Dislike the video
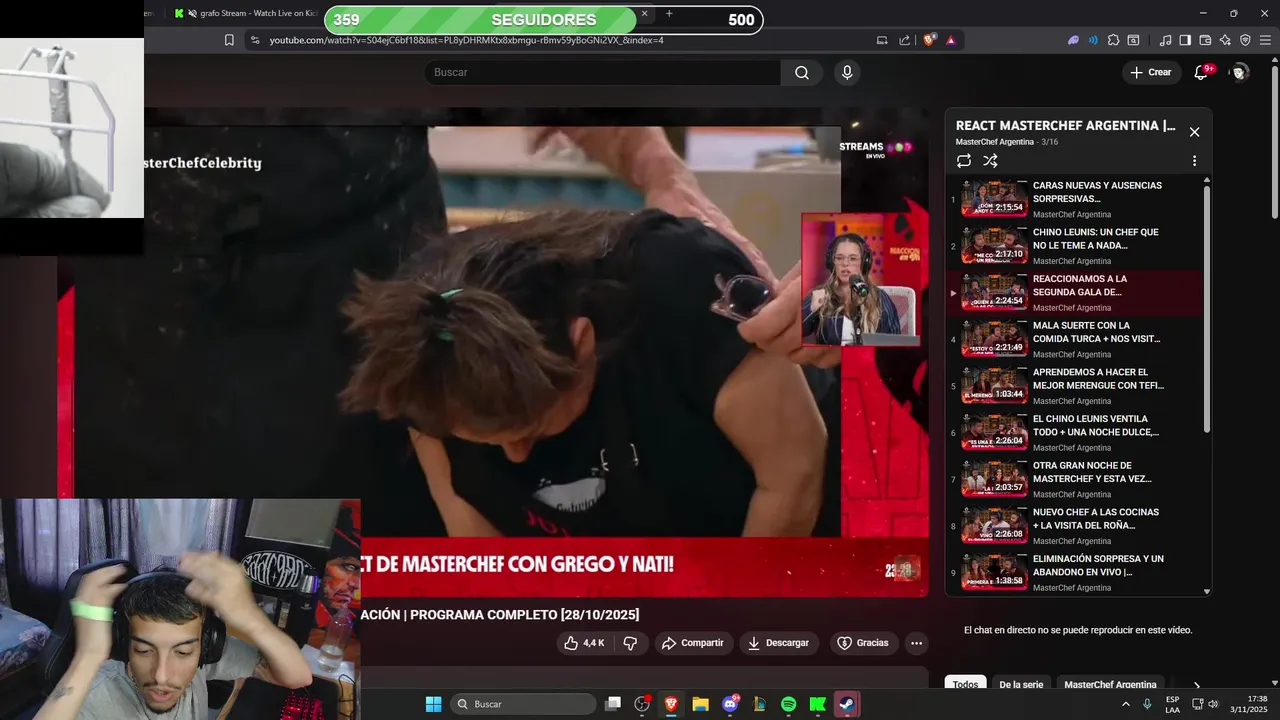This screenshot has width=1280, height=720. [630, 643]
